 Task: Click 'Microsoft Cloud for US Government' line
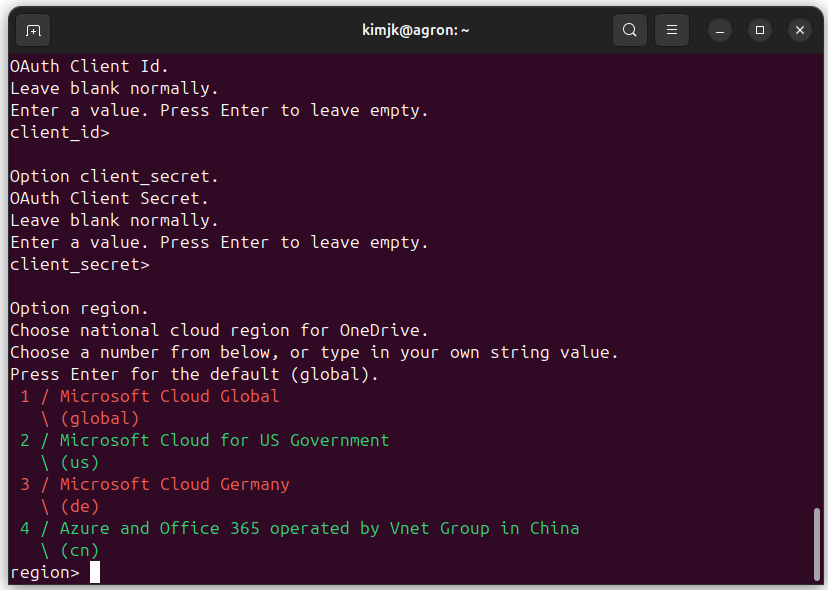pos(224,440)
